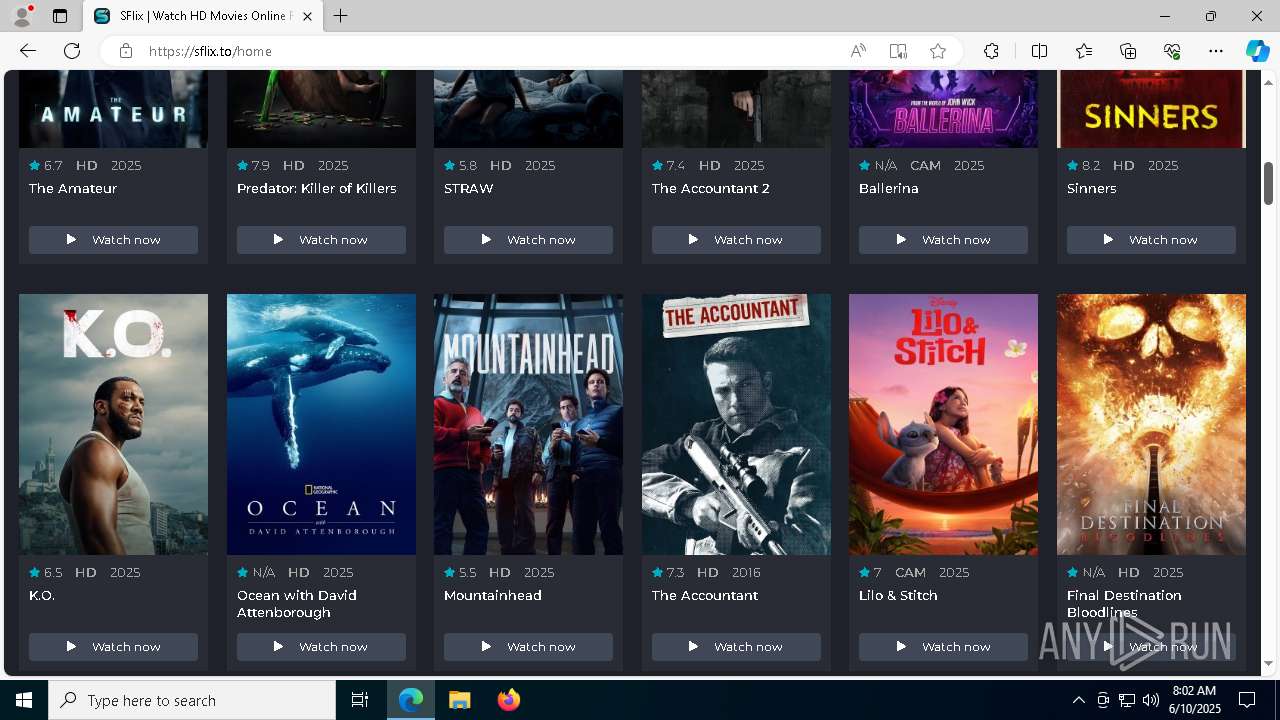Watch Sinners now
The height and width of the screenshot is (720, 1280).
1151,240
